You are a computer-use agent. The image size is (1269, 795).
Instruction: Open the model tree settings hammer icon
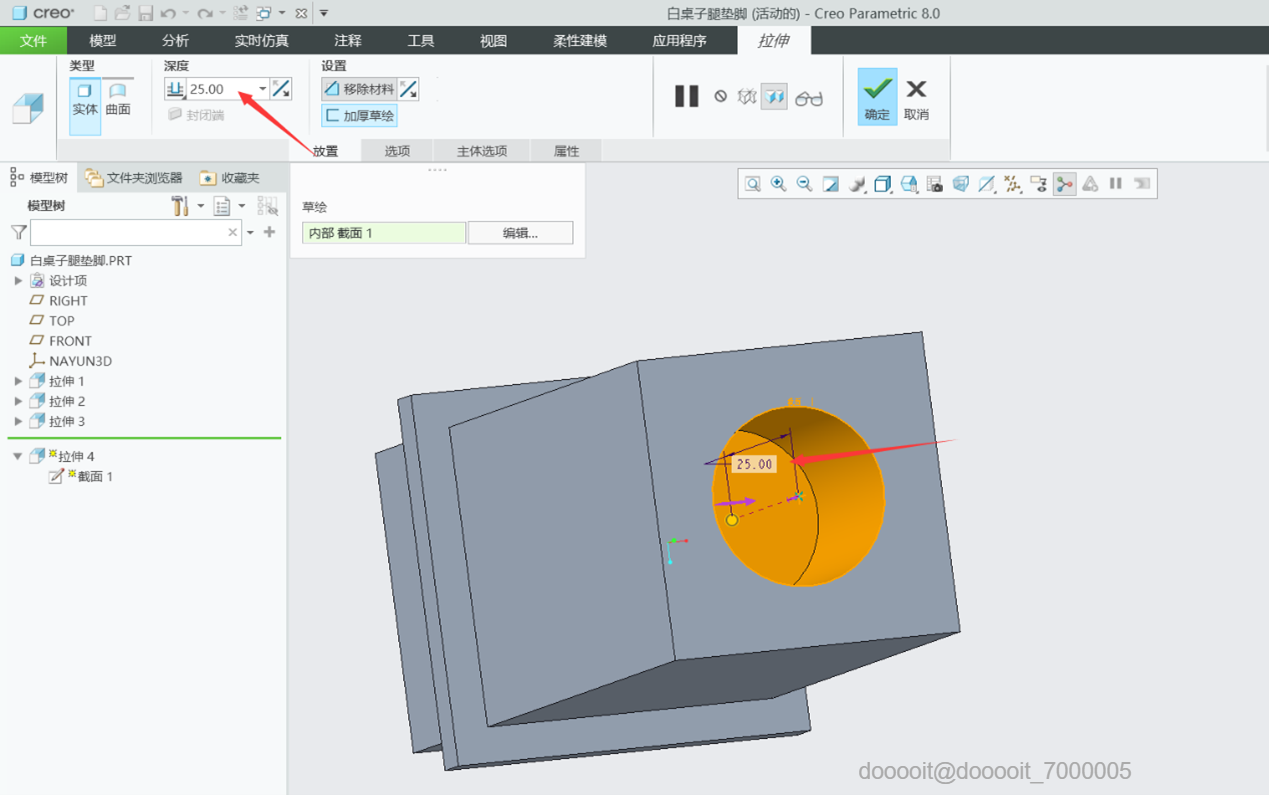[x=180, y=206]
